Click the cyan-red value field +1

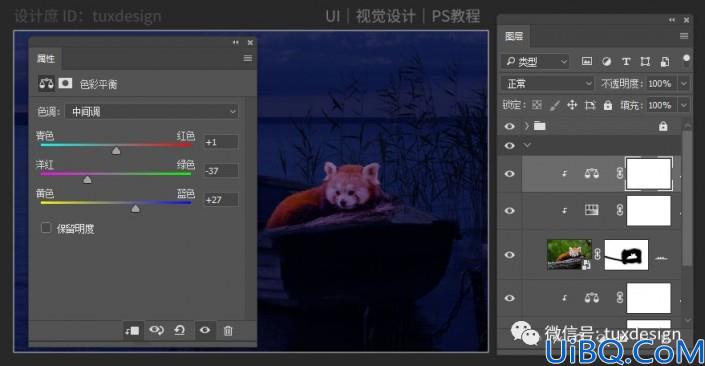[221, 142]
